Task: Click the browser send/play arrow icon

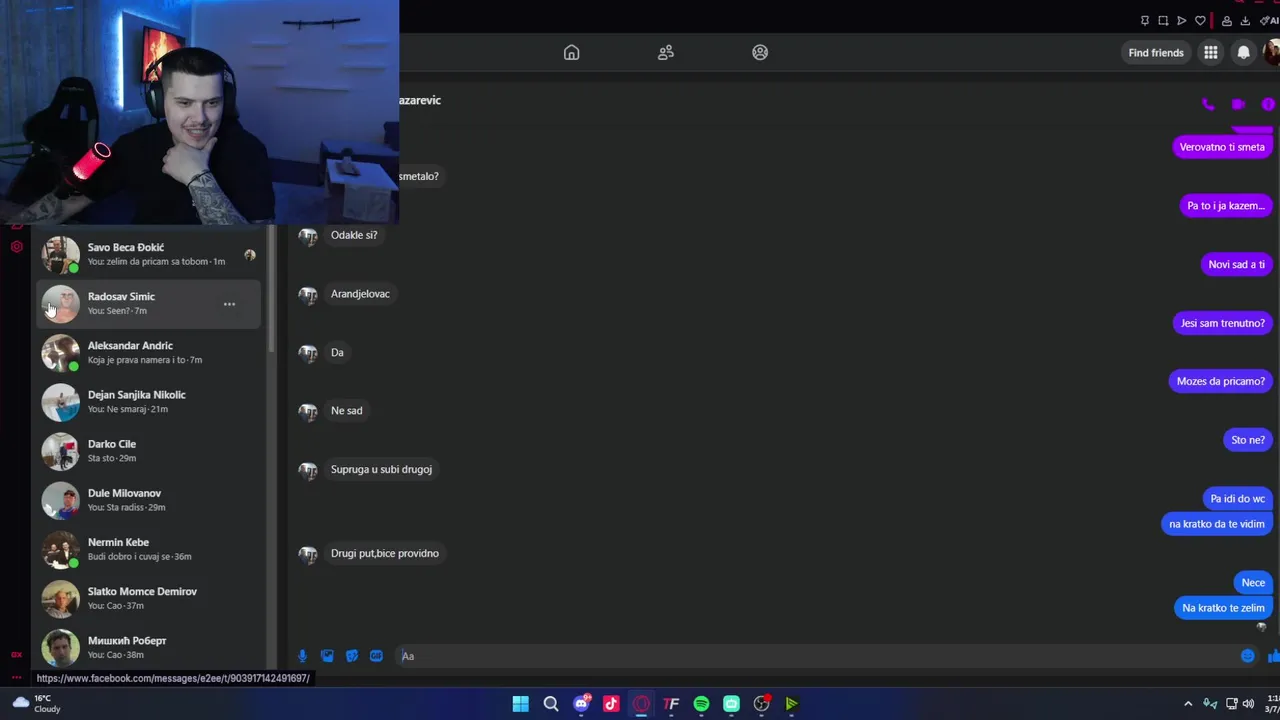Action: 1181,21
